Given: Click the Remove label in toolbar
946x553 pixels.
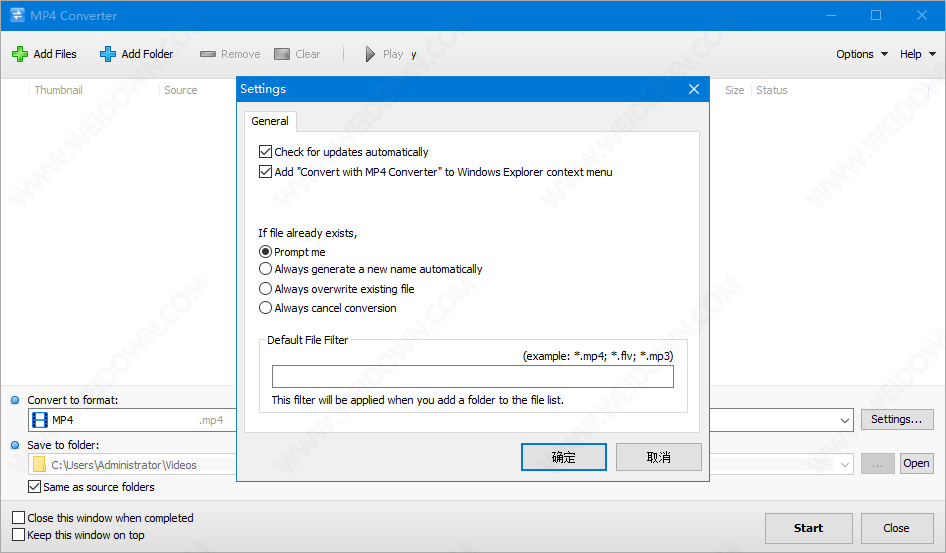Looking at the screenshot, I should (241, 54).
